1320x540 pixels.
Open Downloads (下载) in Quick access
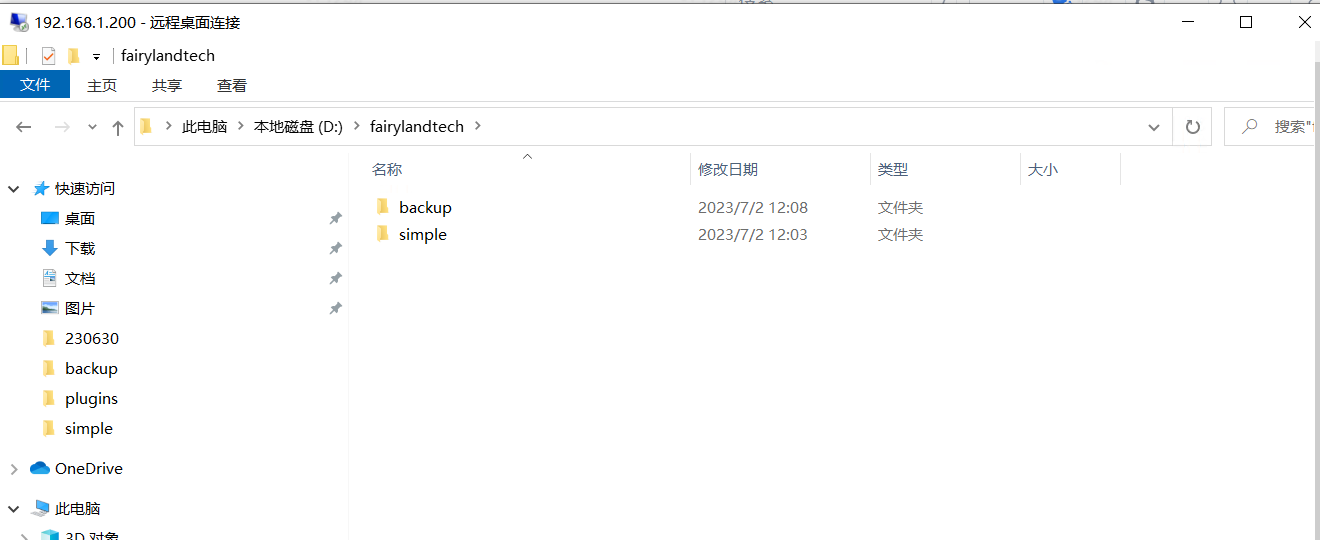(x=80, y=248)
